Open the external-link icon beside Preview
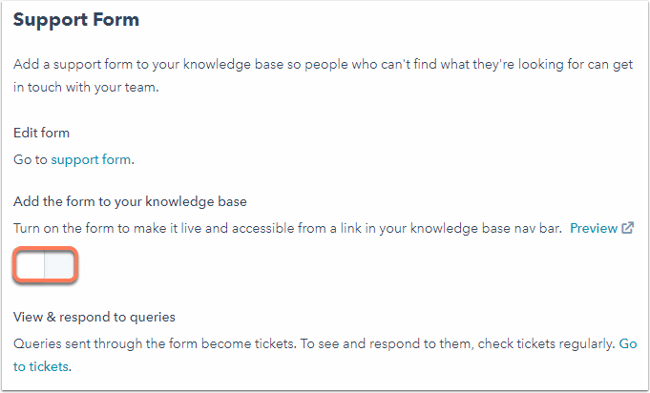 (628, 228)
